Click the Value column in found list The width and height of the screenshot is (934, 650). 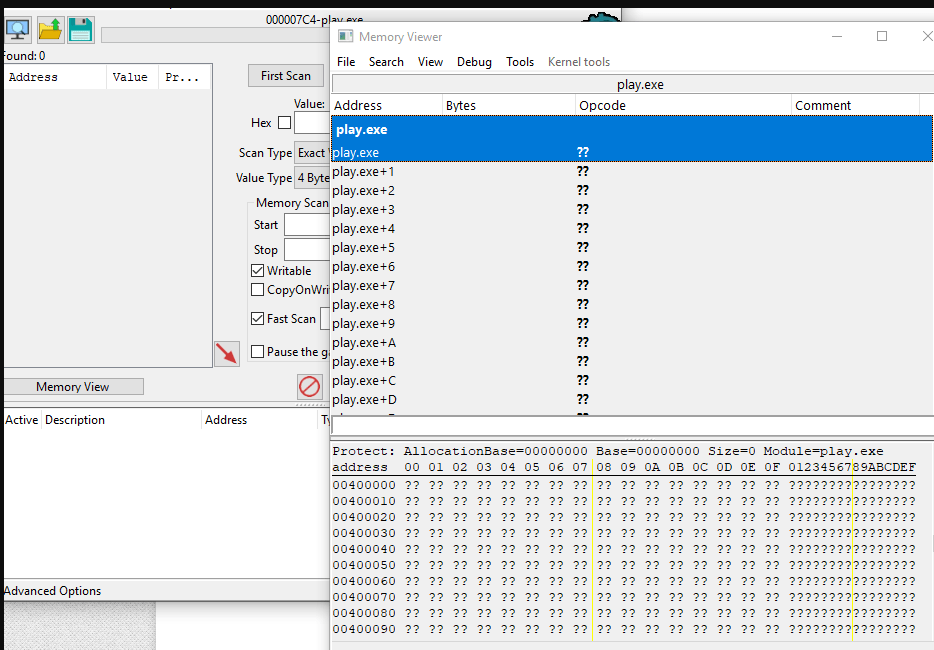pos(132,77)
